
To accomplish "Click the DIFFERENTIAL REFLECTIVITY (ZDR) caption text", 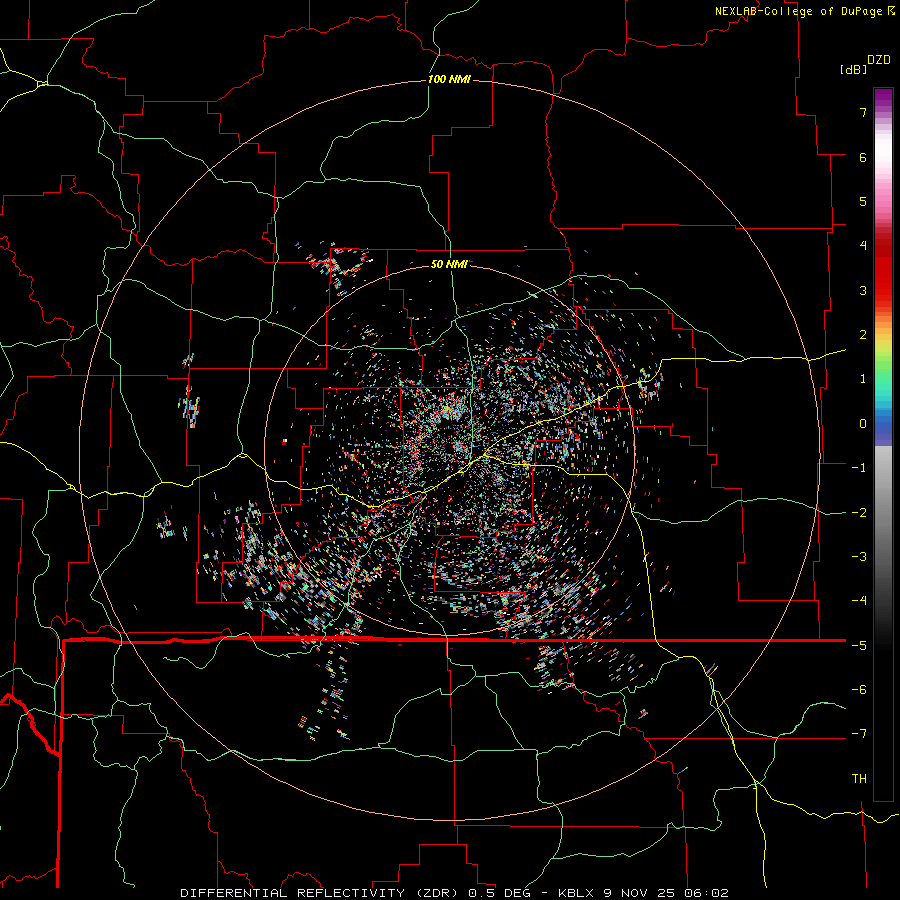I will (x=321, y=893).
